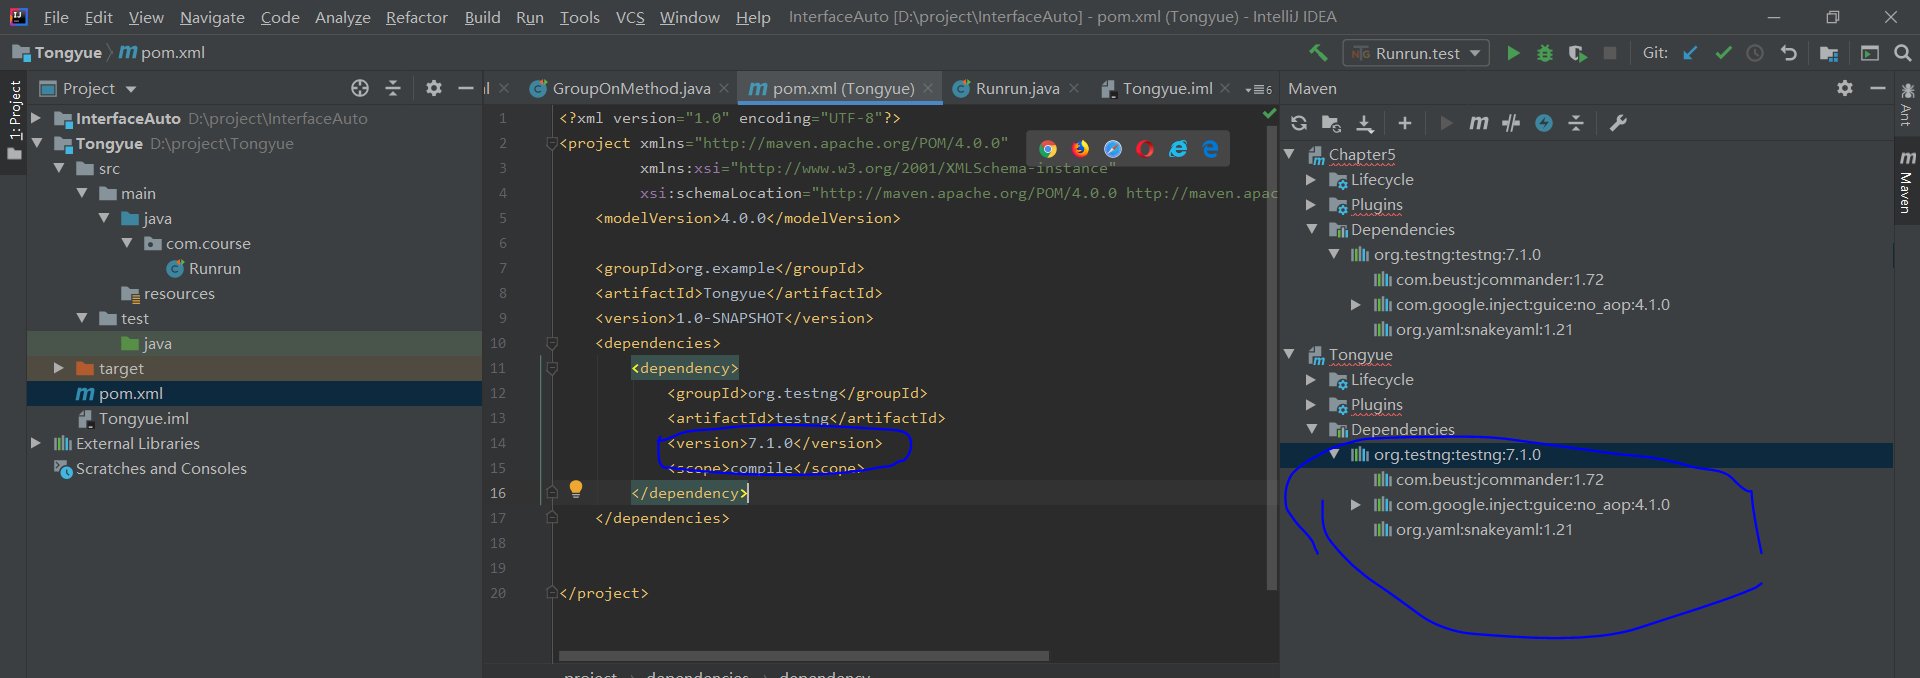Close the pom.xml (Tongyue) editor tab
Viewport: 1920px width, 678px height.
[928, 88]
